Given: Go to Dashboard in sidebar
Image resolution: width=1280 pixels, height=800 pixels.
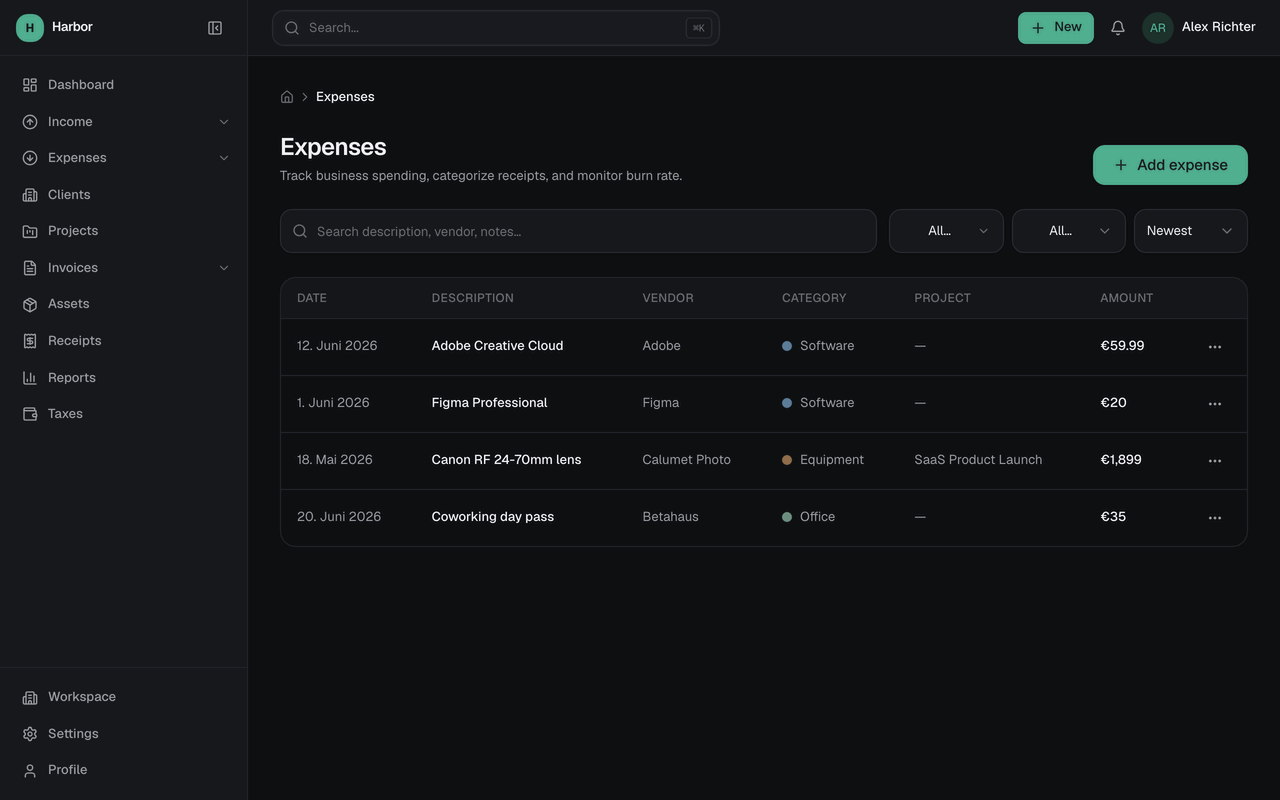Looking at the screenshot, I should [x=124, y=85].
